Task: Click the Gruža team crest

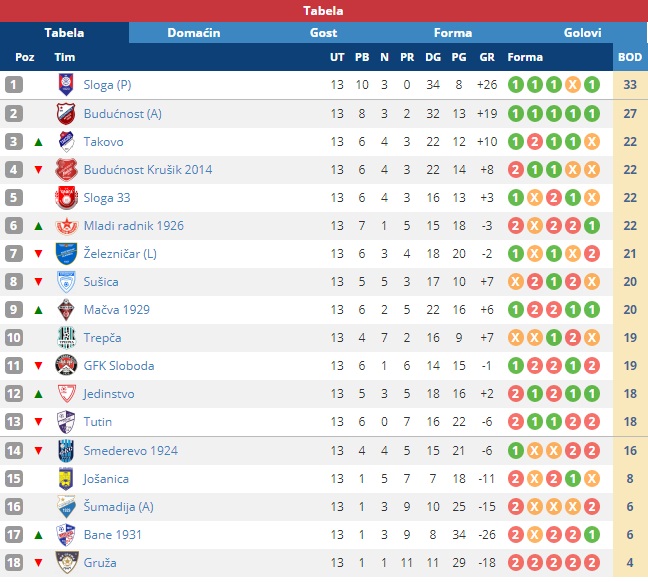Action: pos(66,563)
